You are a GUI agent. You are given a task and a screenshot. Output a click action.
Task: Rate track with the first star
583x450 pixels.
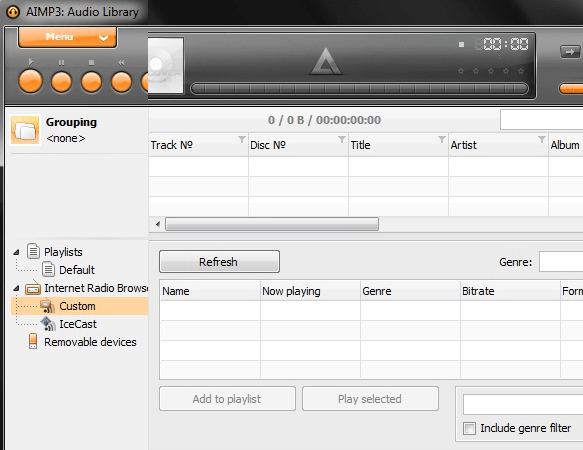pyautogui.click(x=461, y=71)
